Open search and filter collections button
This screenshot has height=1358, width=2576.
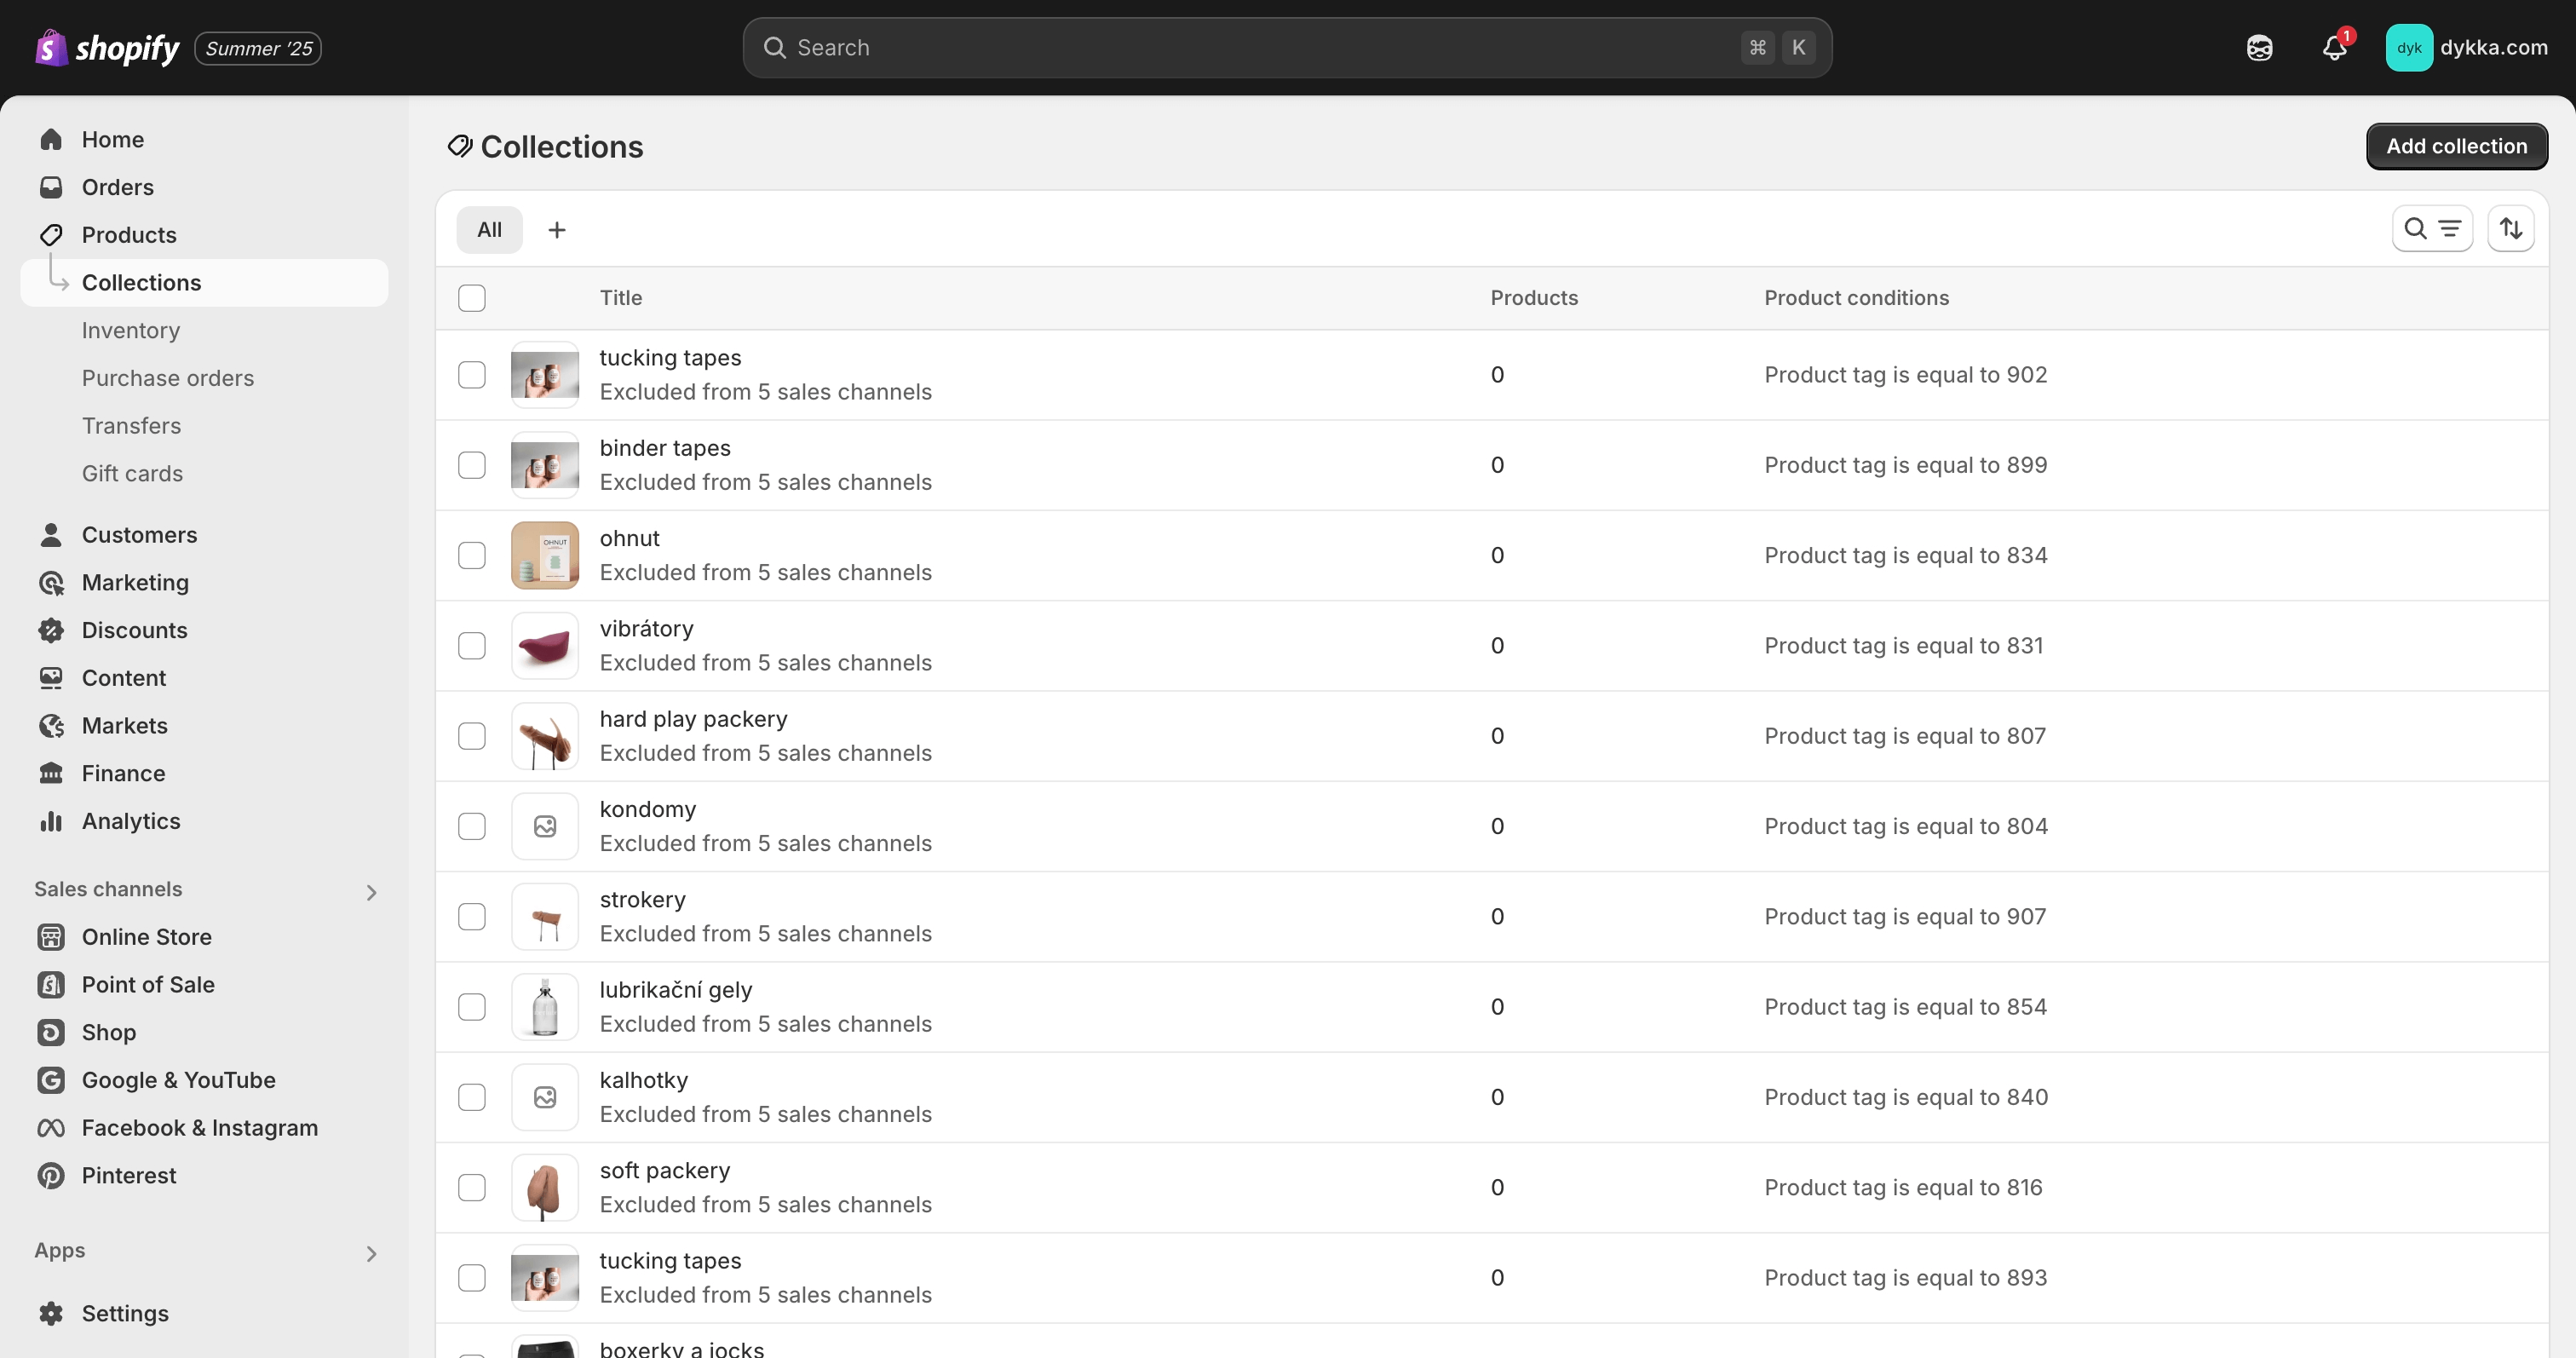[x=2431, y=229]
